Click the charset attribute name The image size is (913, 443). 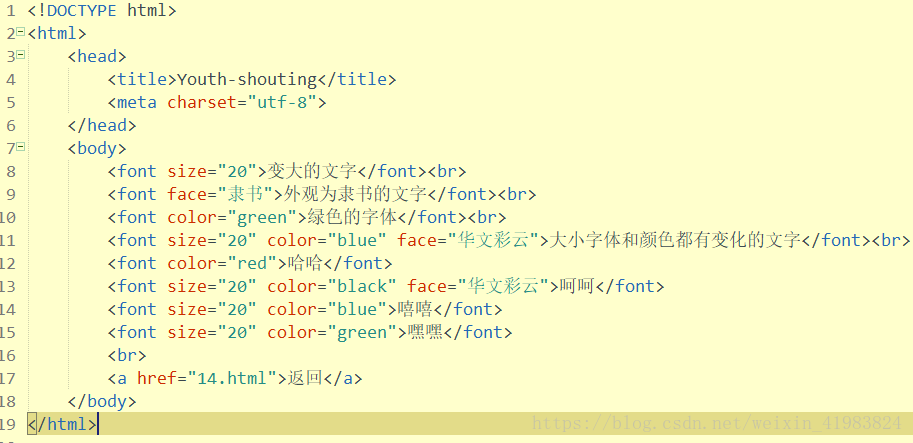[x=201, y=102]
